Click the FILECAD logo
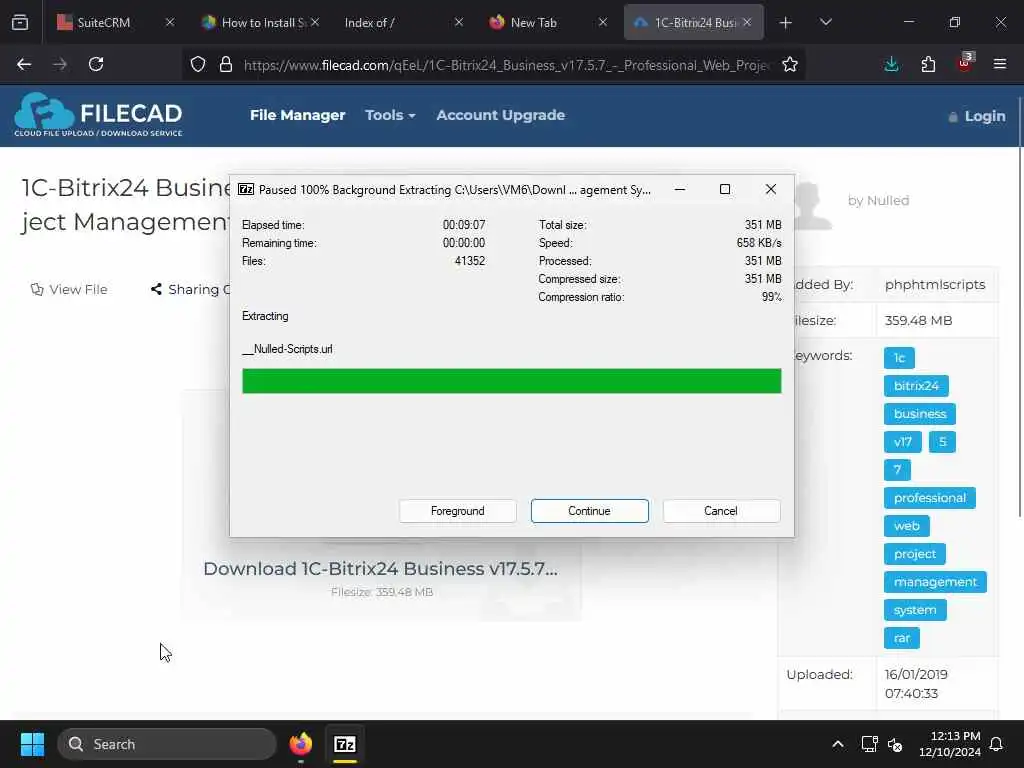Viewport: 1024px width, 768px height. 98,115
